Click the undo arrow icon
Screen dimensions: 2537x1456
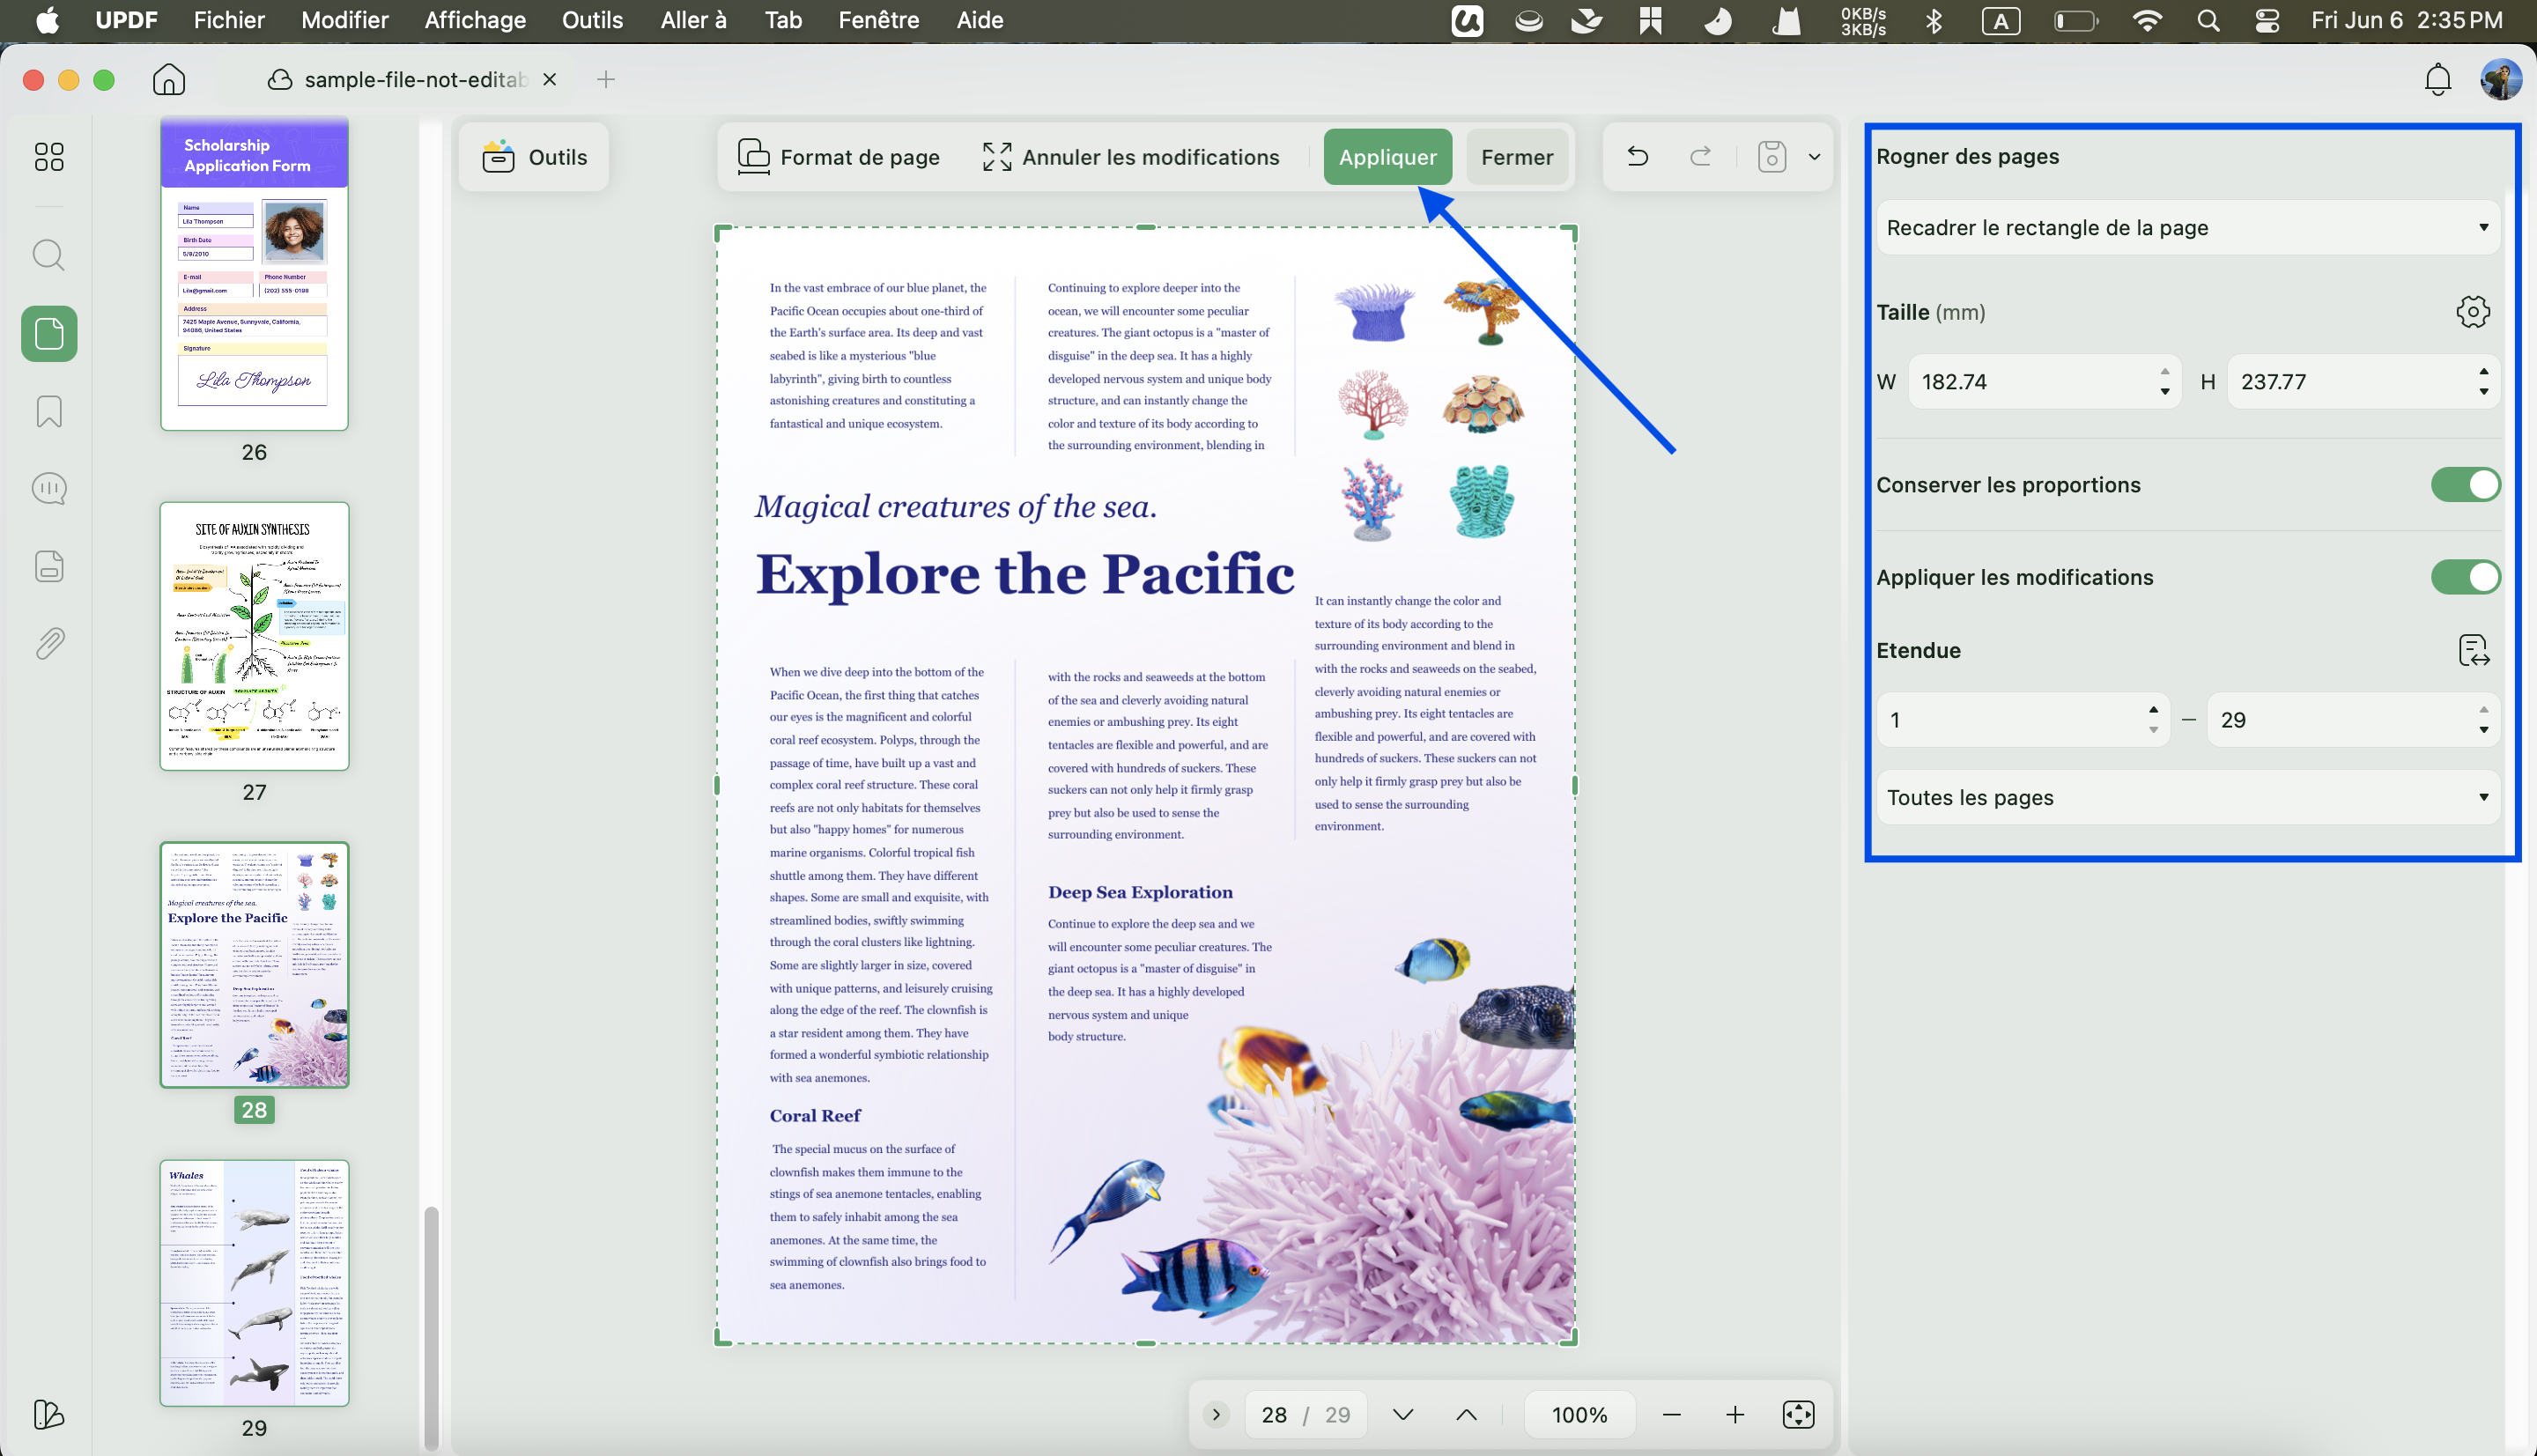pos(1637,157)
